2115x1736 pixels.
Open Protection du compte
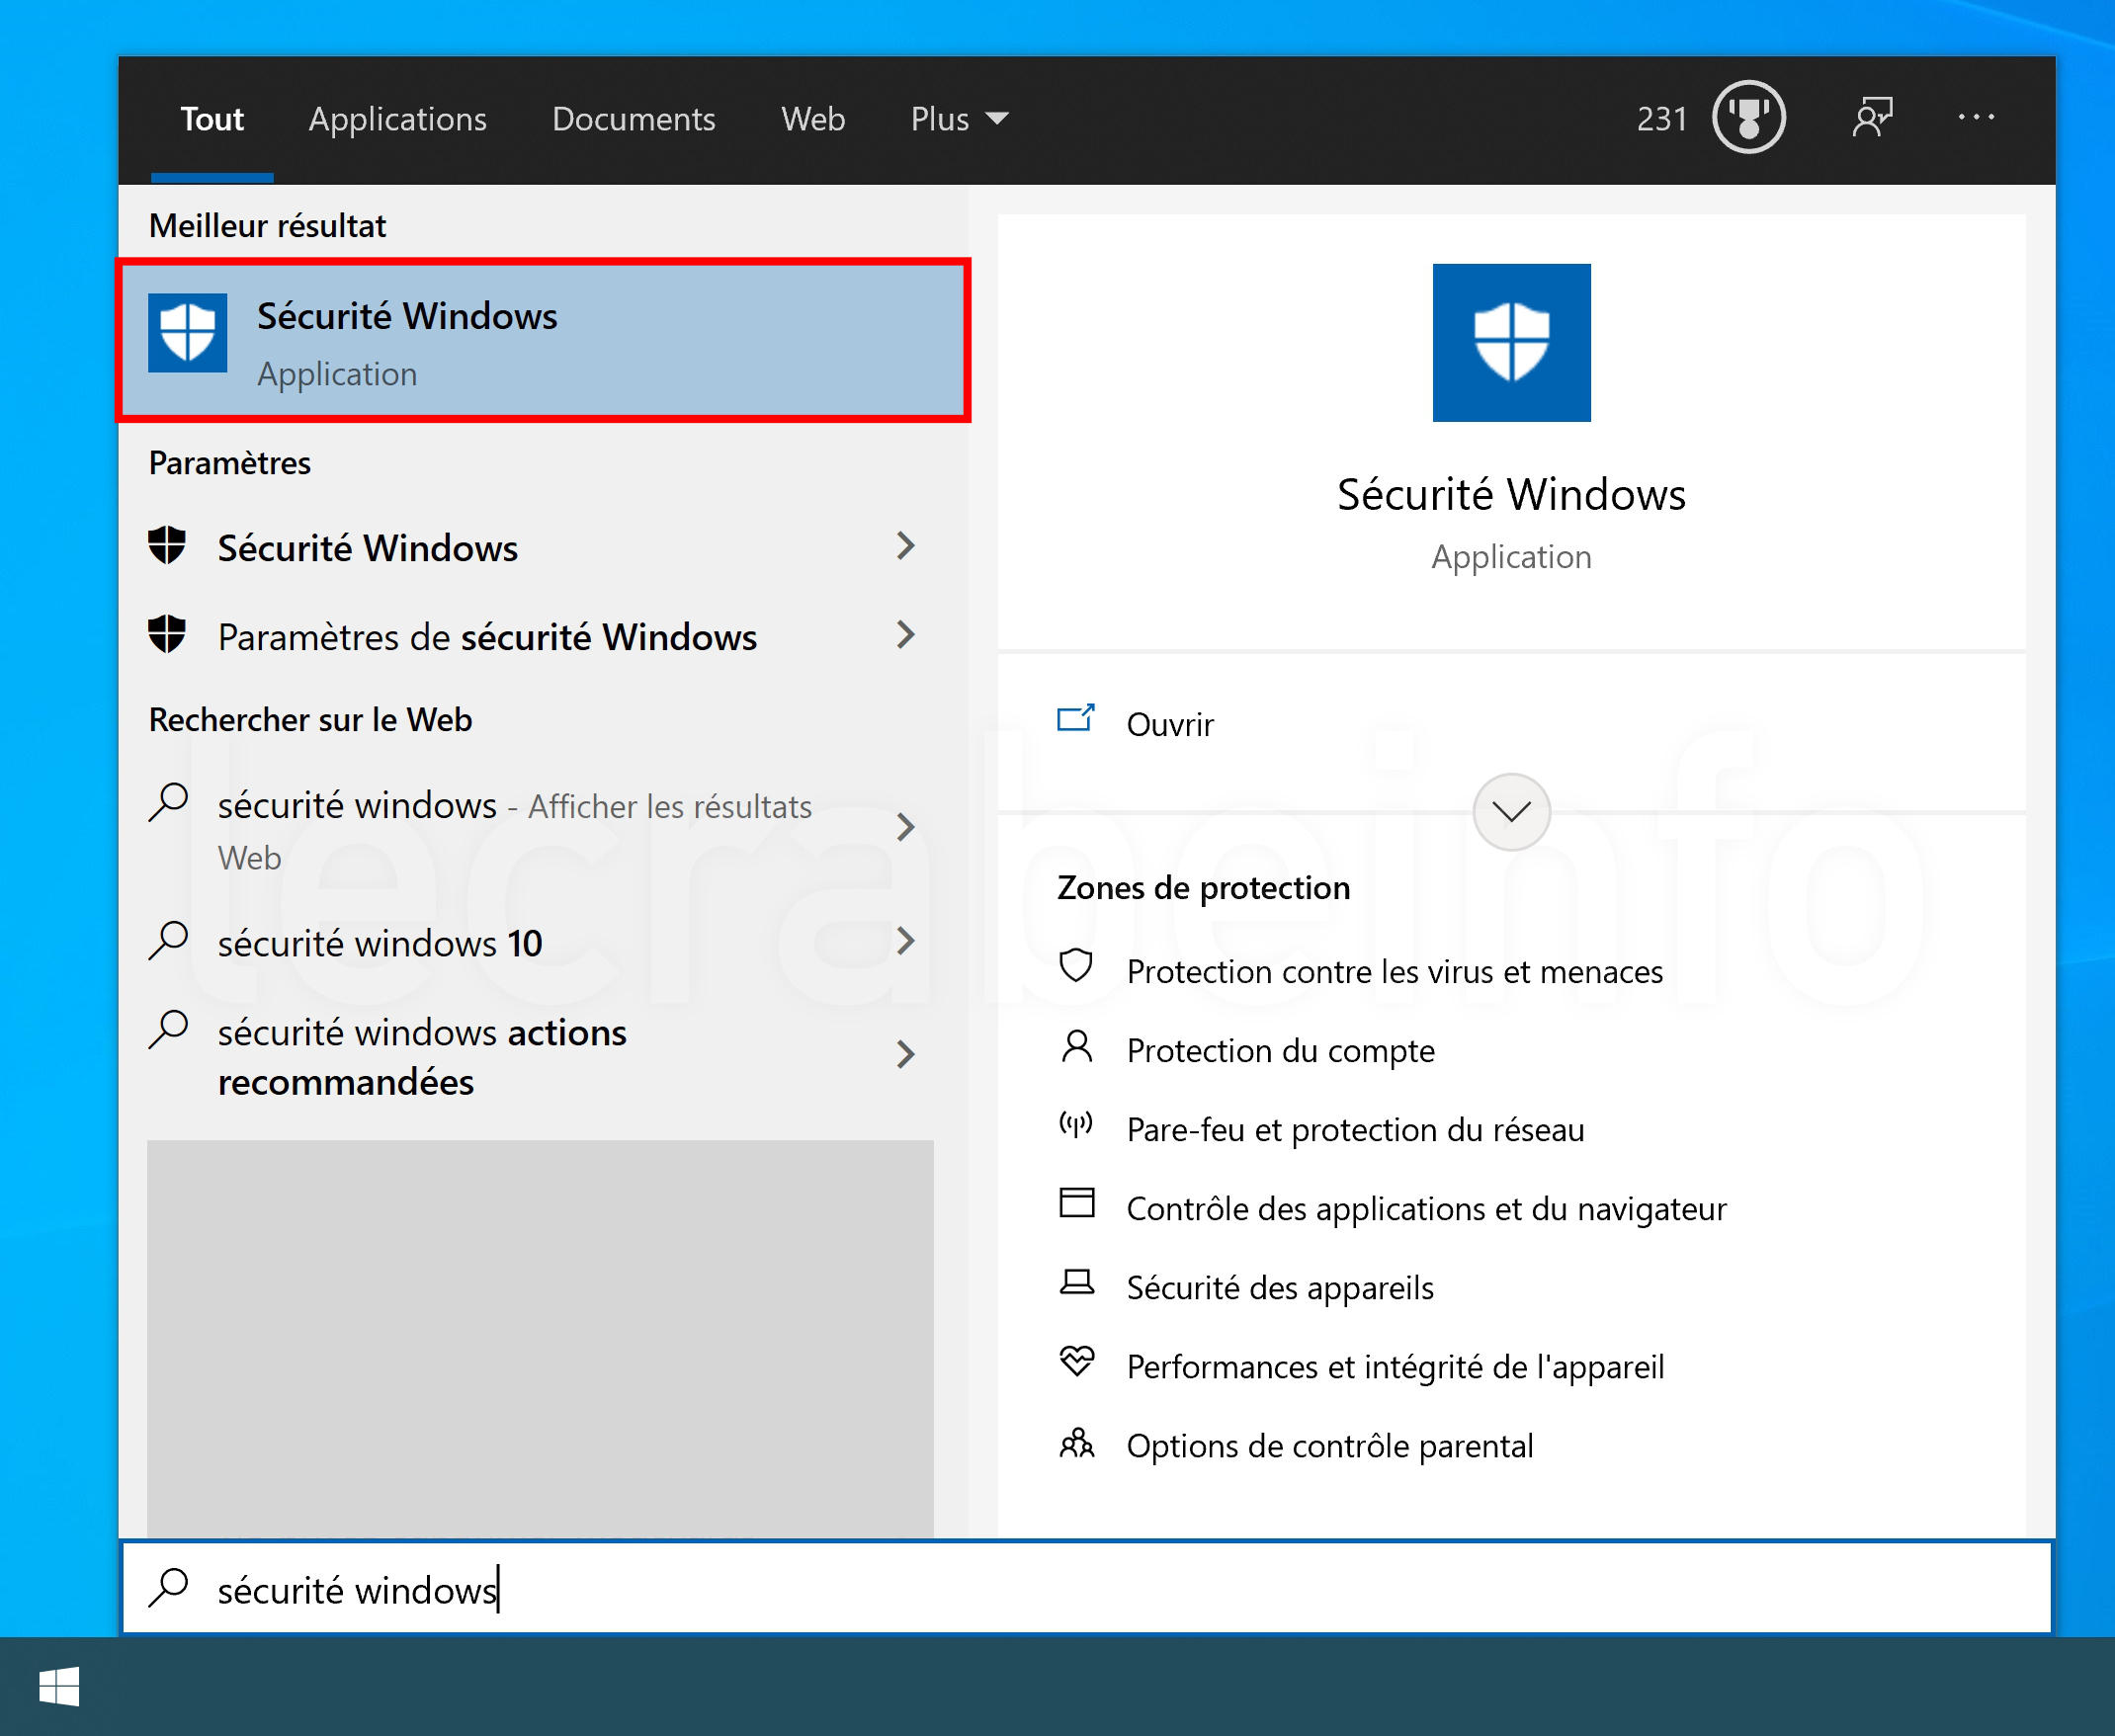tap(1280, 1051)
